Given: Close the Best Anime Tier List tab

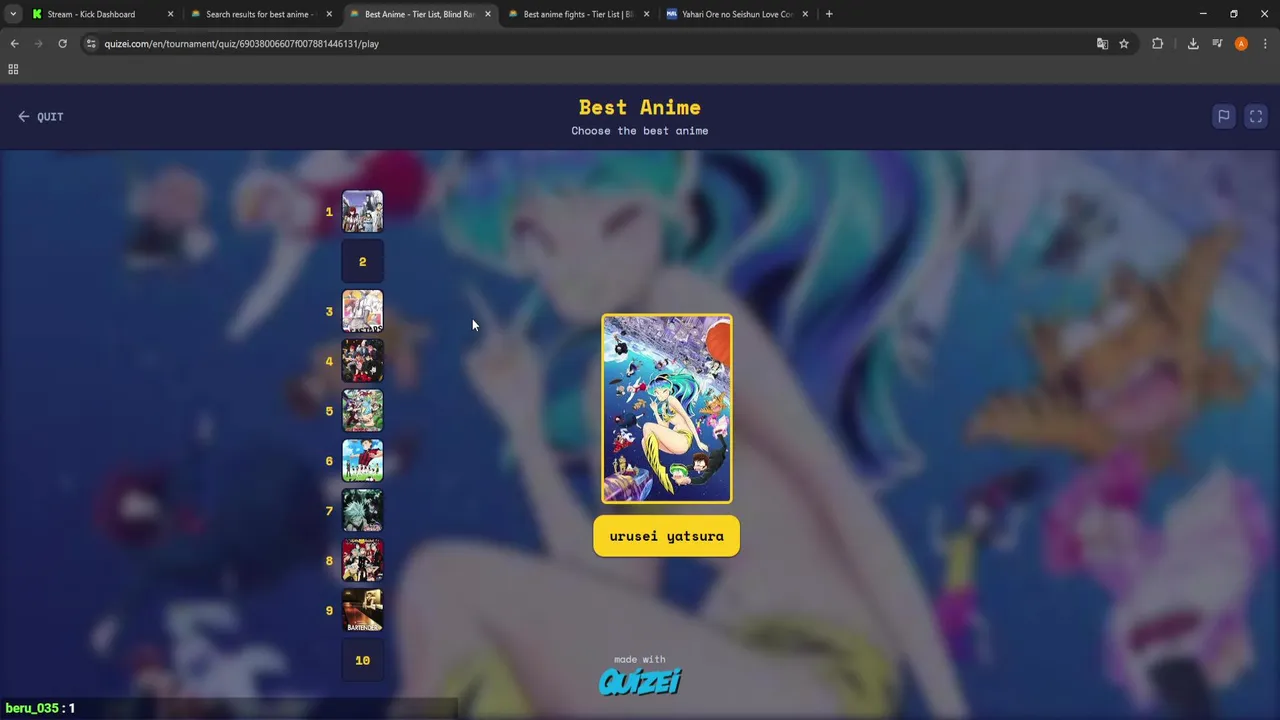Looking at the screenshot, I should 488,14.
